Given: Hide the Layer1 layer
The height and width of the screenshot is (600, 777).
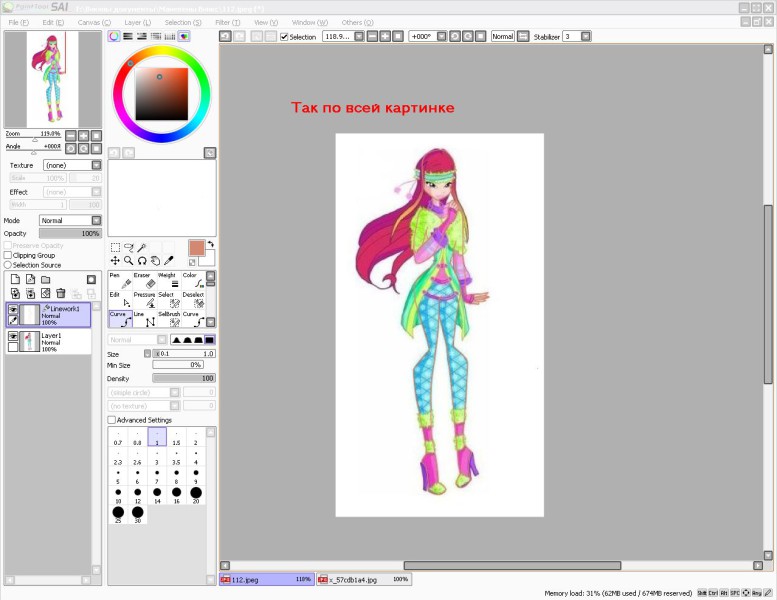Looking at the screenshot, I should [13, 336].
